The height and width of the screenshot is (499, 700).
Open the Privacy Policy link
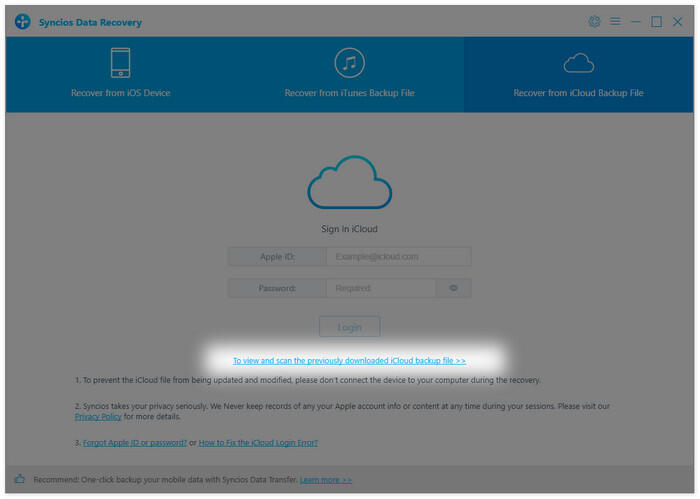tap(98, 416)
